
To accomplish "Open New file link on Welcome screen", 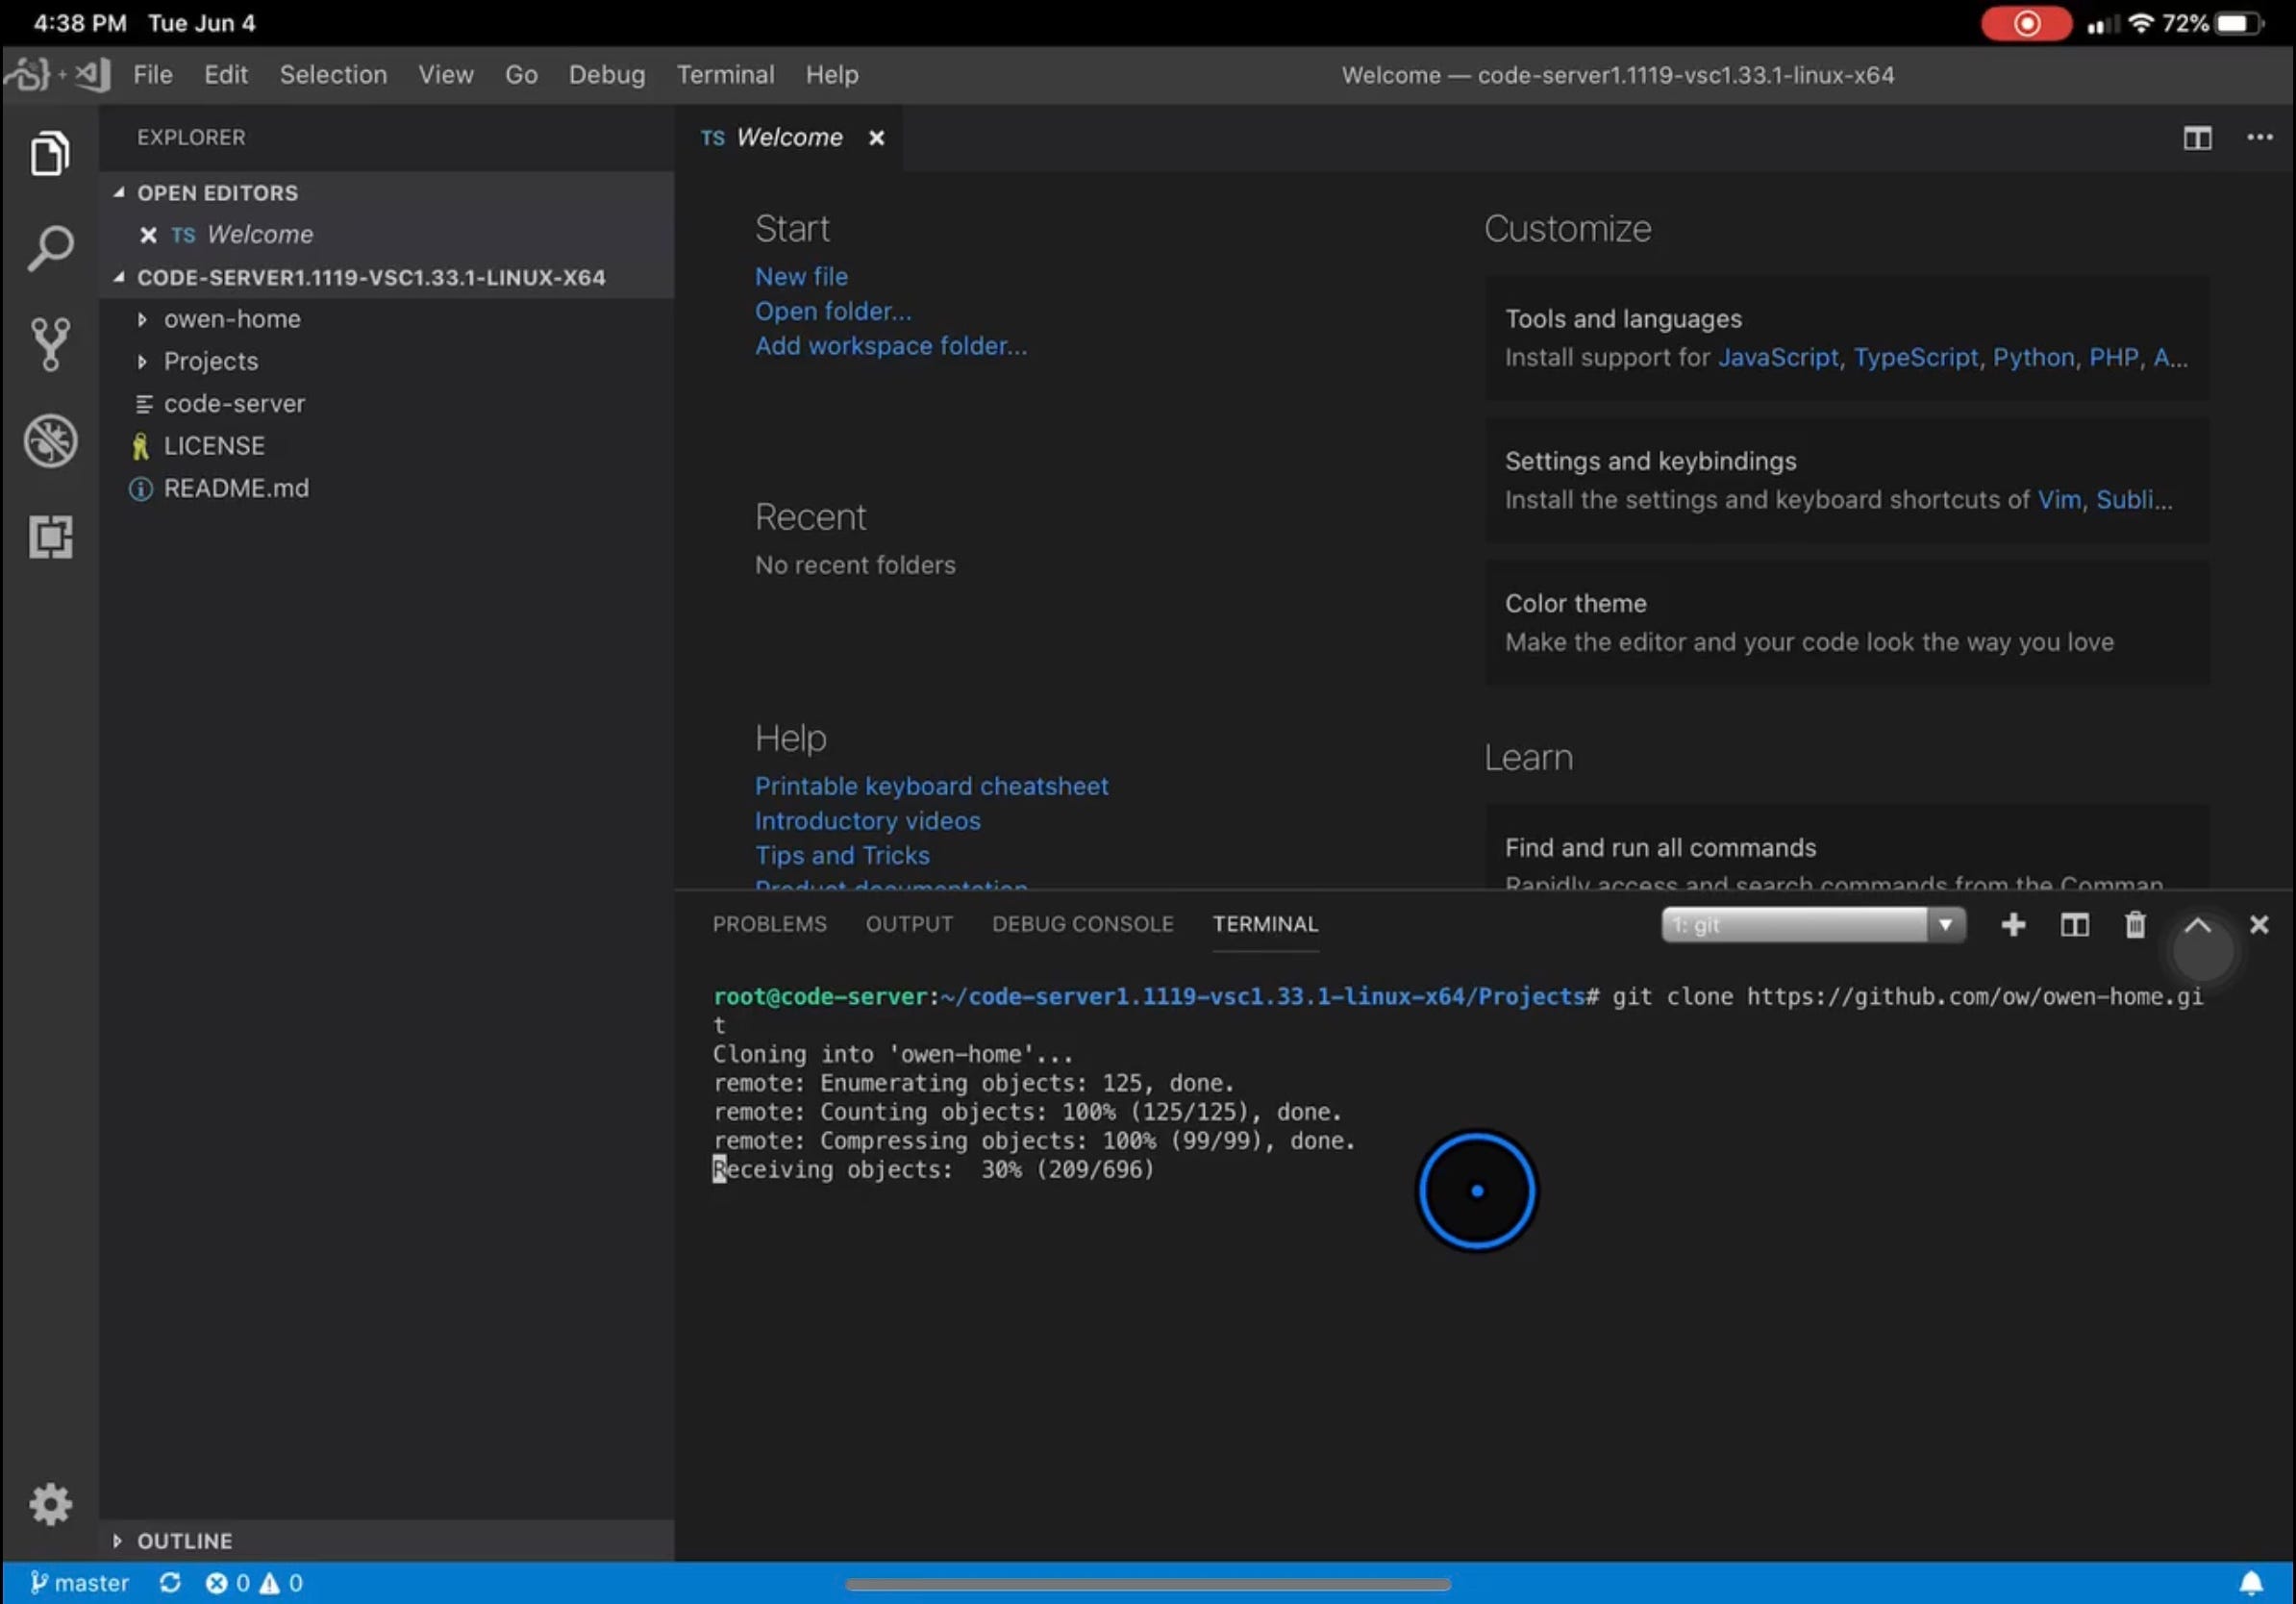I will point(801,276).
